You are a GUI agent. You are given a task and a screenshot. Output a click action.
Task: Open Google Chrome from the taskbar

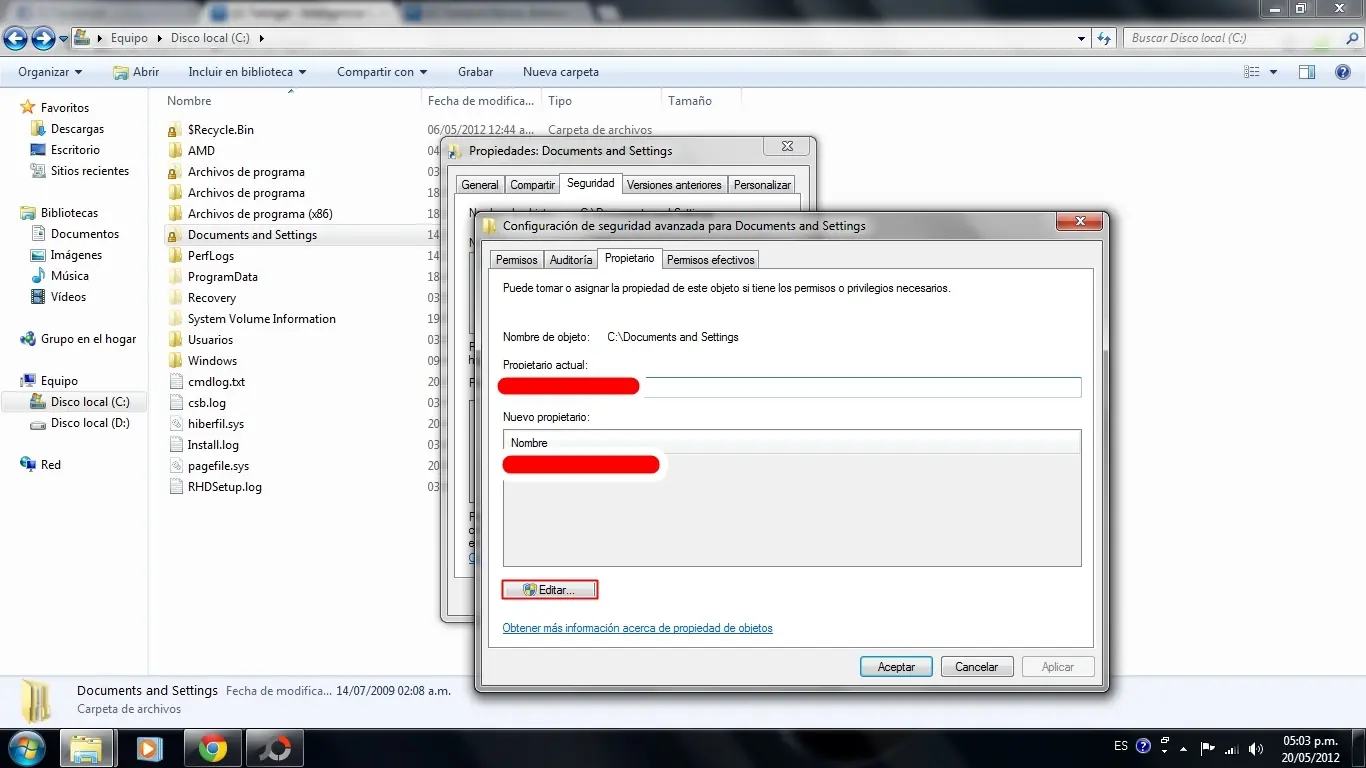click(211, 748)
